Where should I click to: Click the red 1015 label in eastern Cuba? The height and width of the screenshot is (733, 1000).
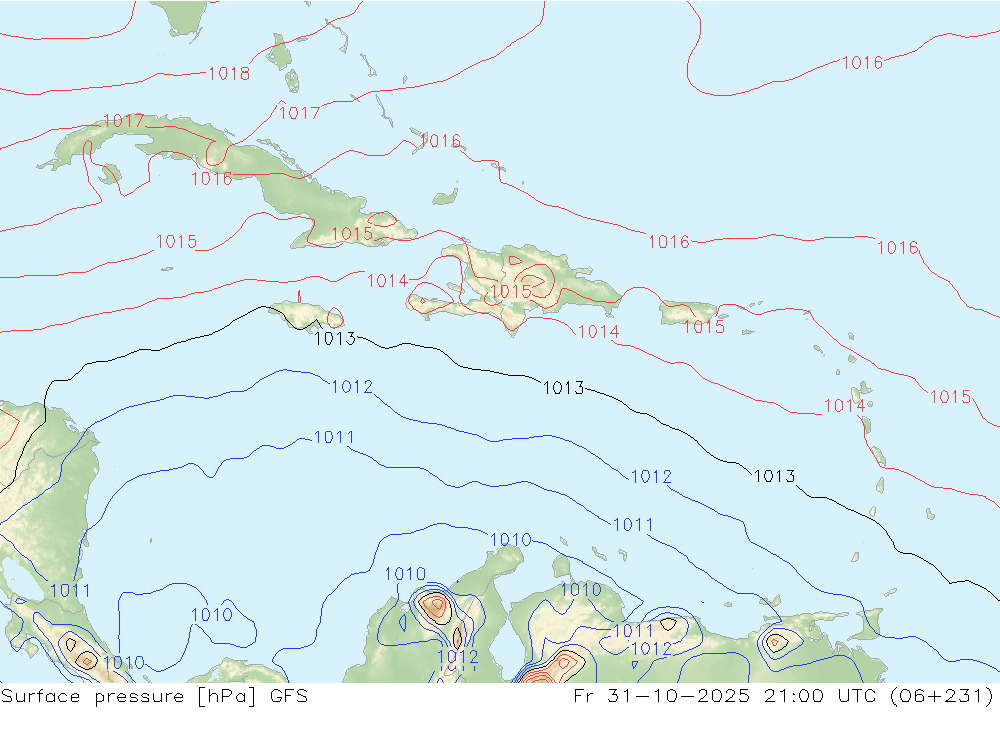click(x=352, y=233)
